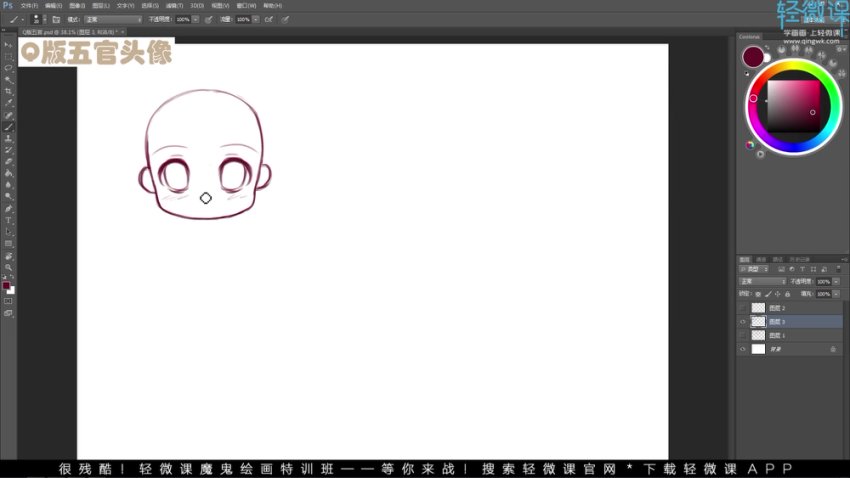Open the 图像(I) menu

[77, 5]
